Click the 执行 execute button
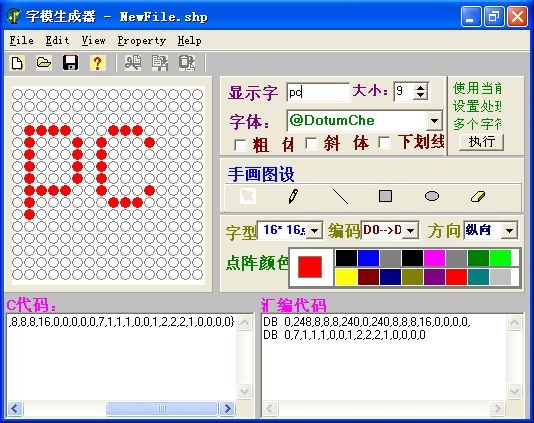The height and width of the screenshot is (423, 534). pyautogui.click(x=481, y=142)
